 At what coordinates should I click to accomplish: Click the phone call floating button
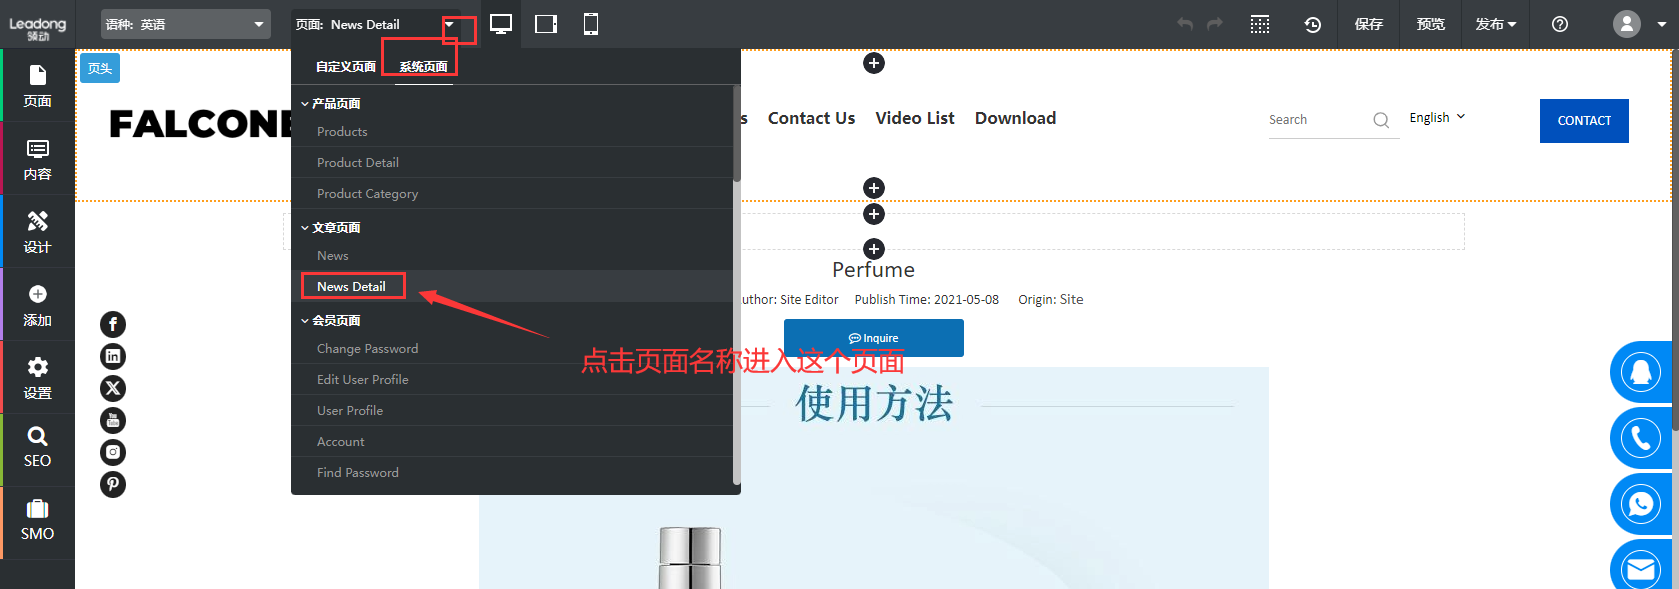[x=1641, y=438]
